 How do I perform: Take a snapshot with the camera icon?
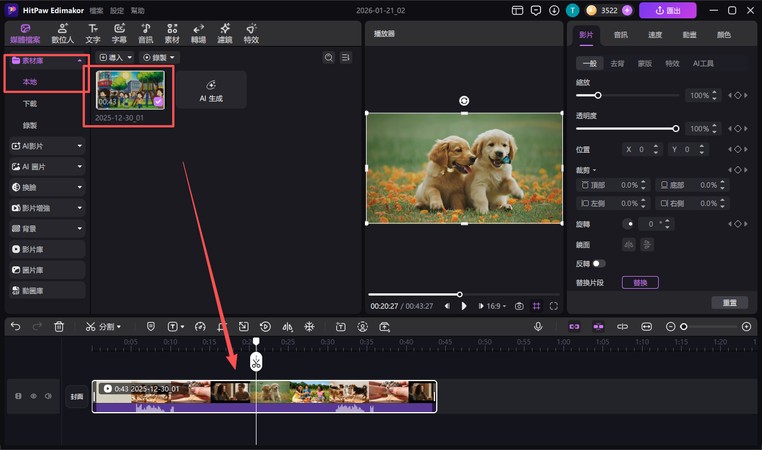click(519, 306)
